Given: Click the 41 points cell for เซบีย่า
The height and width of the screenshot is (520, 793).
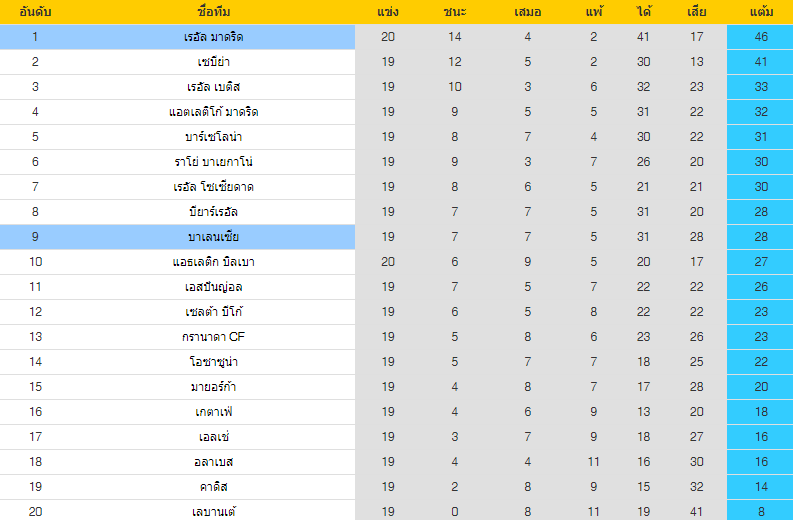Looking at the screenshot, I should click(761, 62).
